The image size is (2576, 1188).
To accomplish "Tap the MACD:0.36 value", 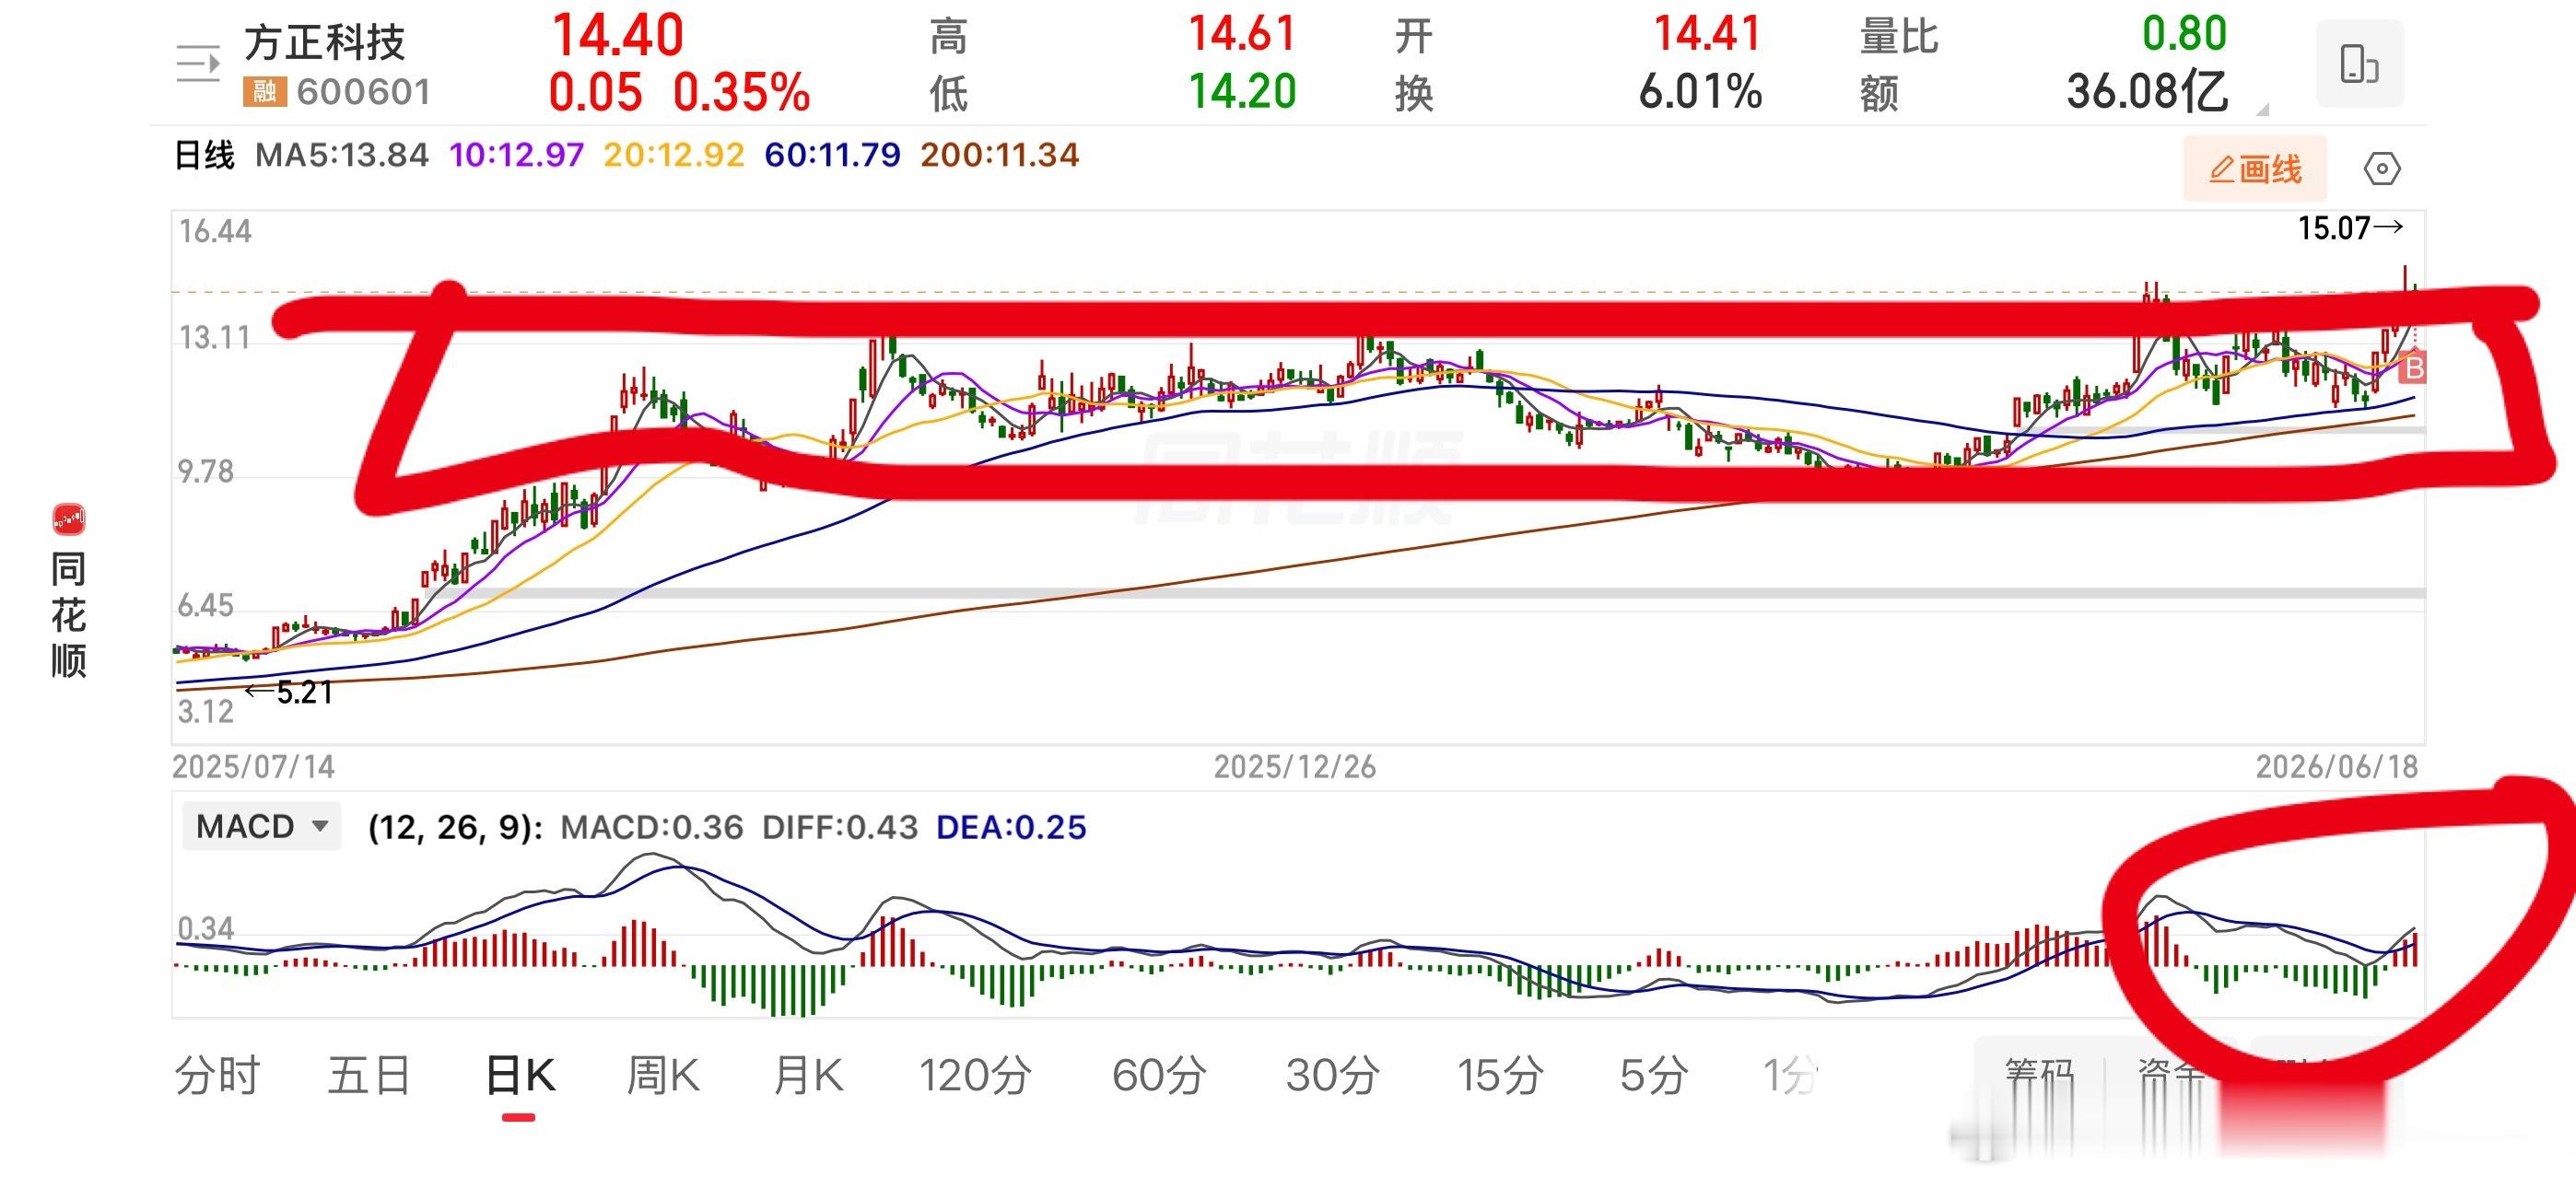I will (x=652, y=827).
